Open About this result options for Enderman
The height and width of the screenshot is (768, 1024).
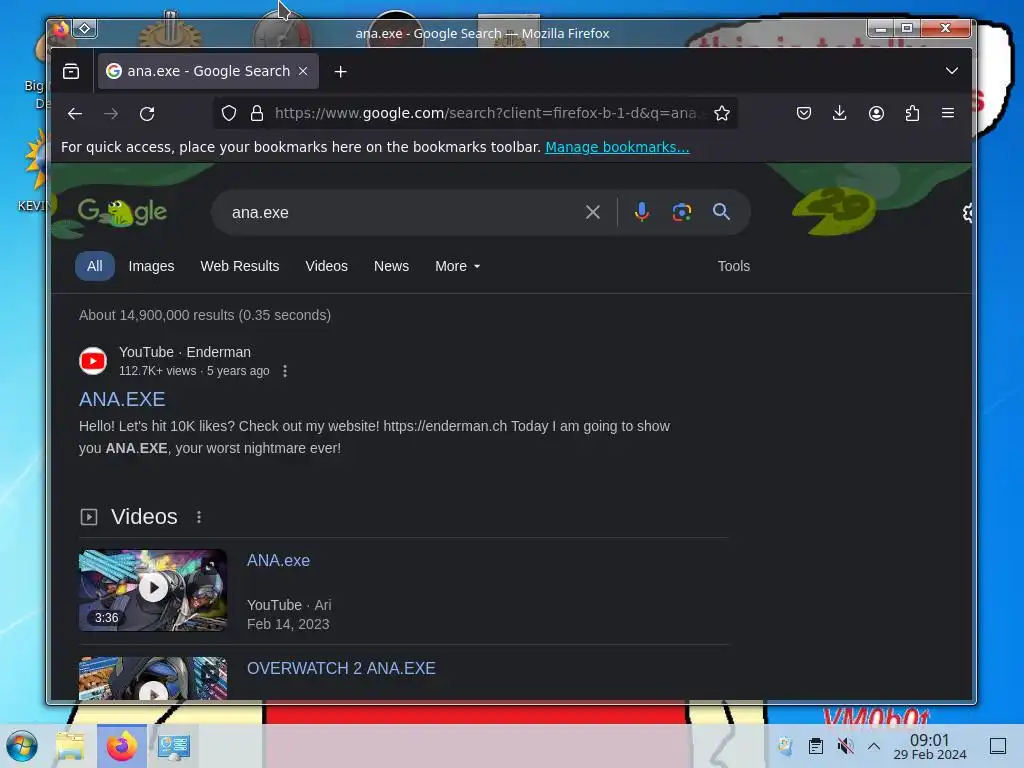pyautogui.click(x=285, y=371)
